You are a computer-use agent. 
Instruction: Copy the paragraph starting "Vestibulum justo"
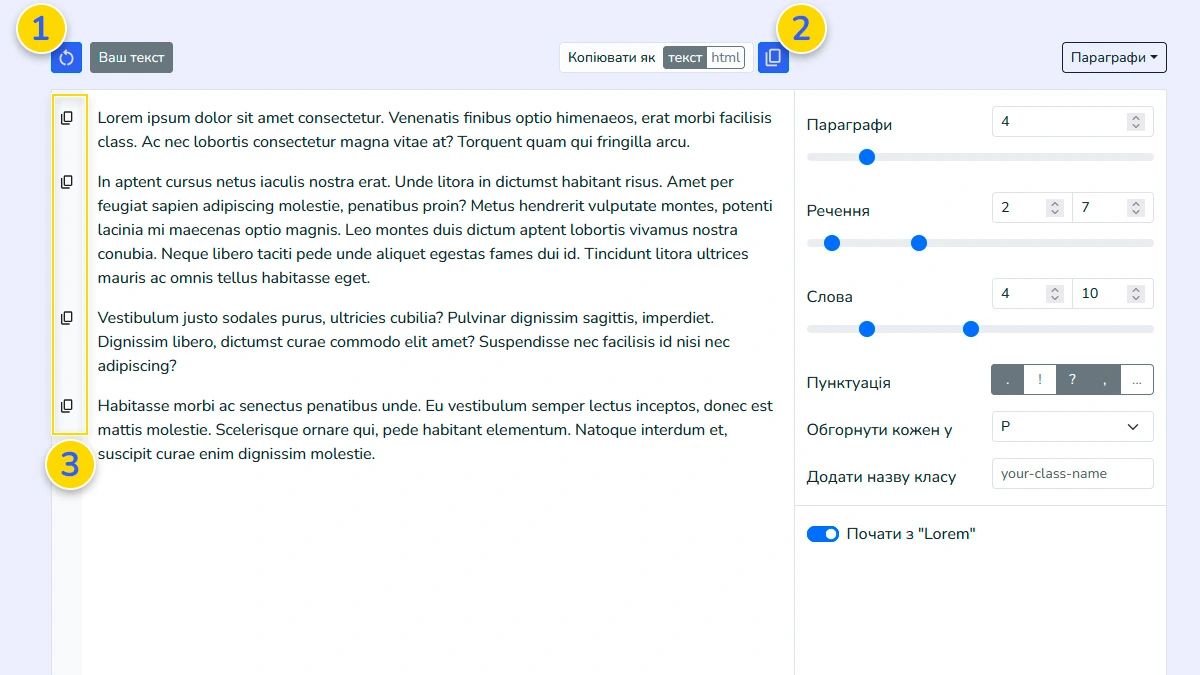67,318
